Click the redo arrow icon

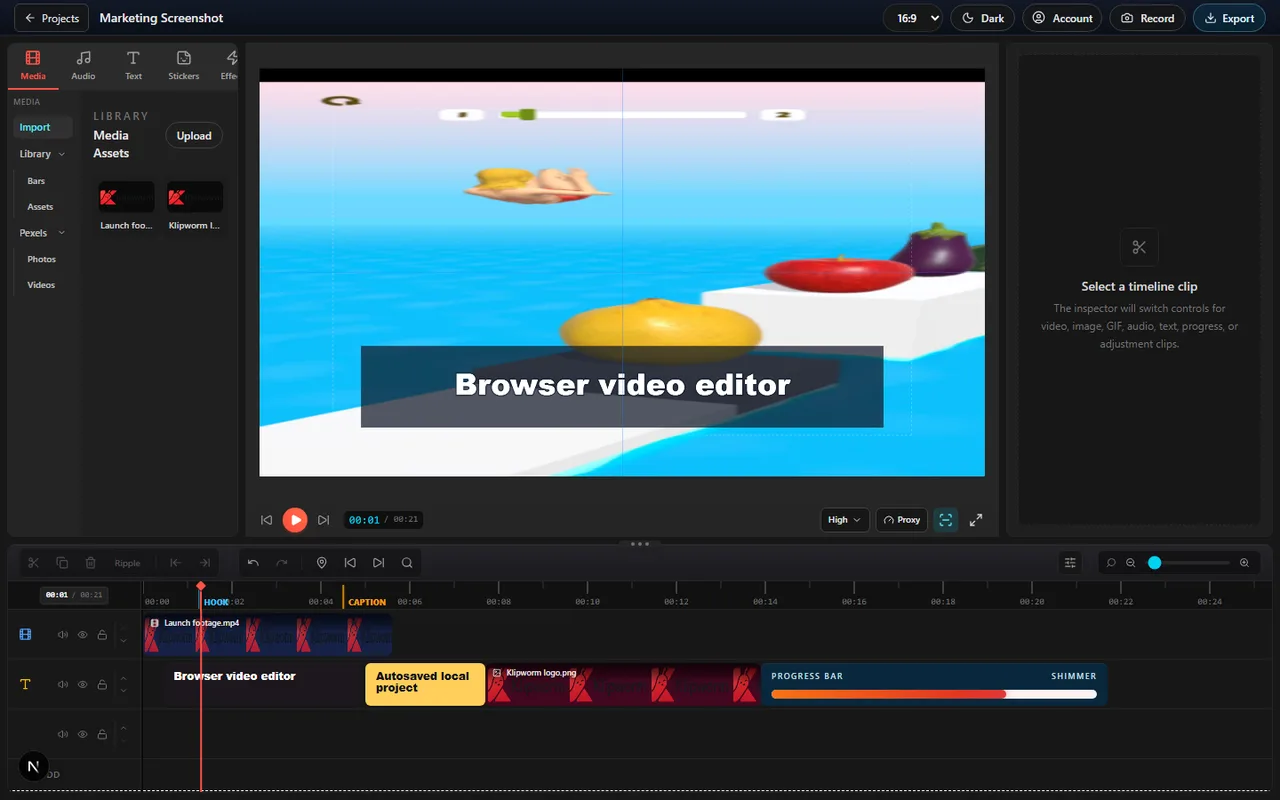282,563
